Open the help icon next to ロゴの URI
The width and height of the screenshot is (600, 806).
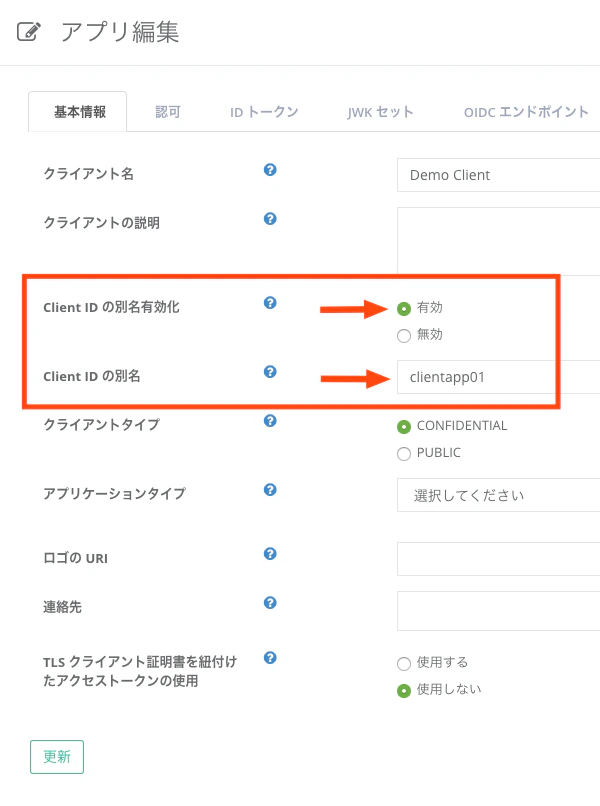tap(269, 552)
